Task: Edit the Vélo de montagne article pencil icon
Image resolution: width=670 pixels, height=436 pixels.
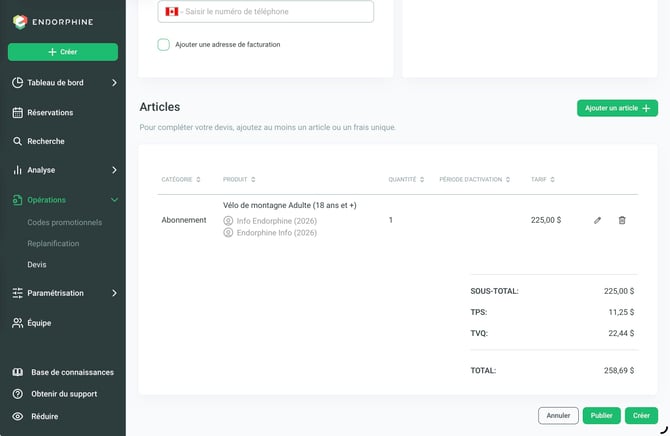Action: [597, 220]
